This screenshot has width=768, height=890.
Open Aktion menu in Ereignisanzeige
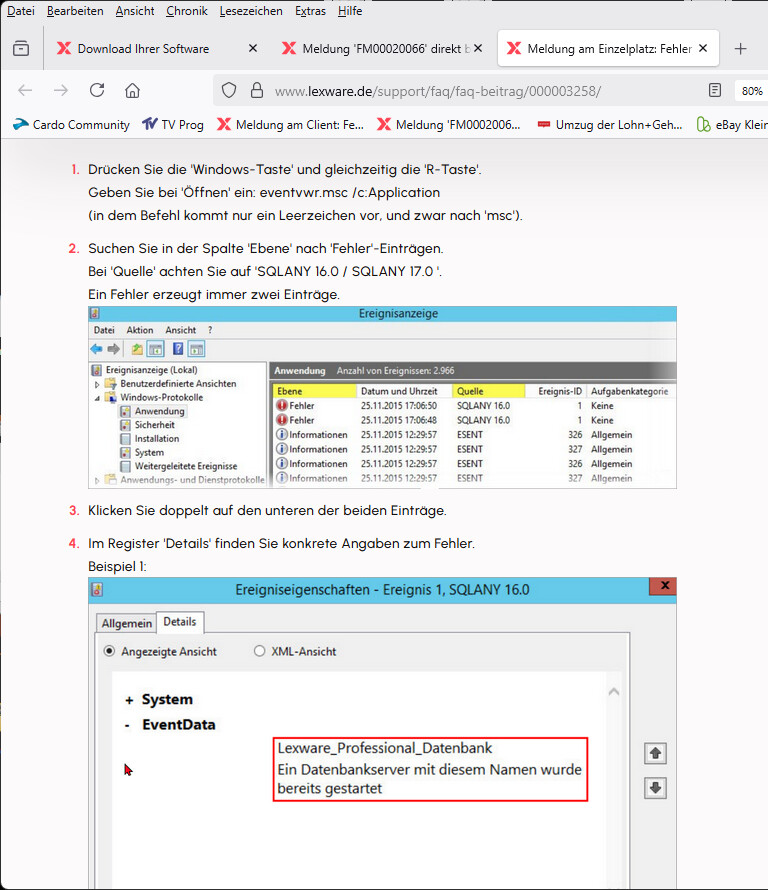[140, 330]
